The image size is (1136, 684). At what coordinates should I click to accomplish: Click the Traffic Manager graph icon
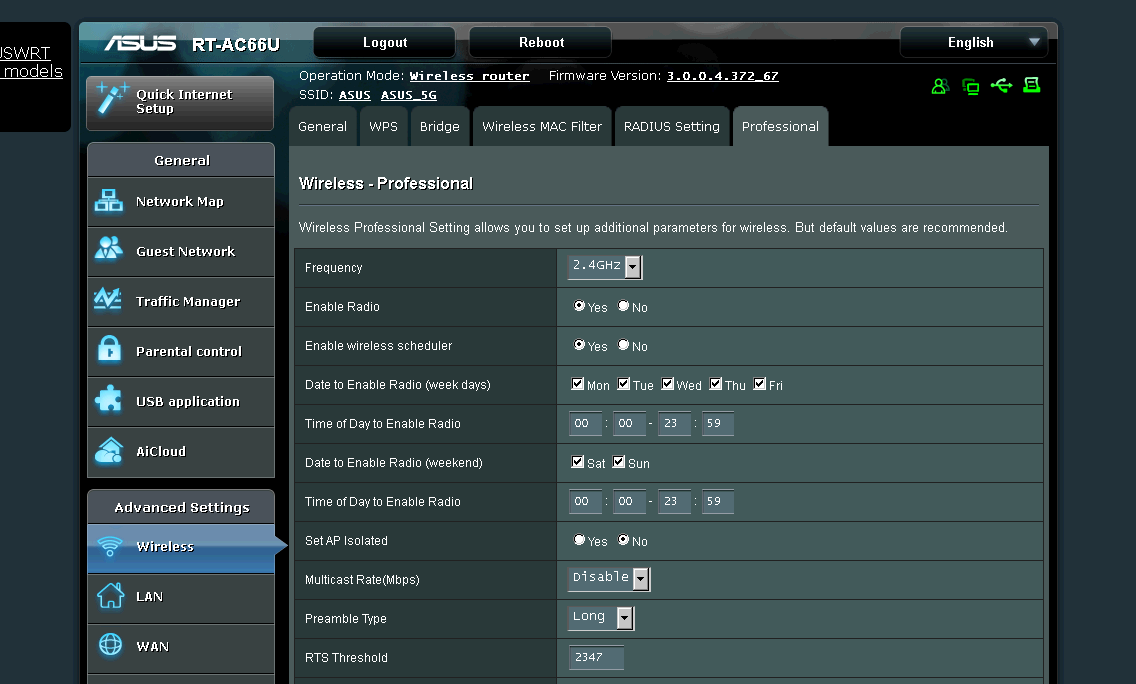coord(108,299)
